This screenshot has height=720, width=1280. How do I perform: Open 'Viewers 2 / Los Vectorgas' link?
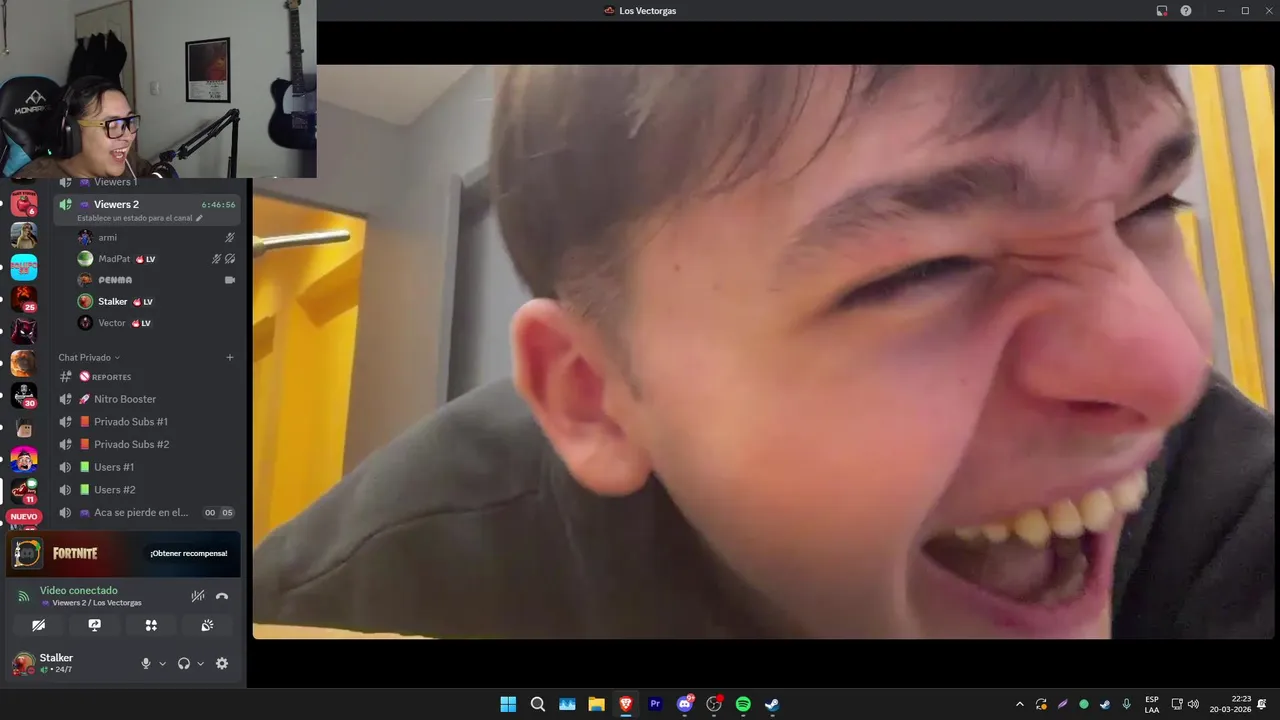(x=91, y=603)
